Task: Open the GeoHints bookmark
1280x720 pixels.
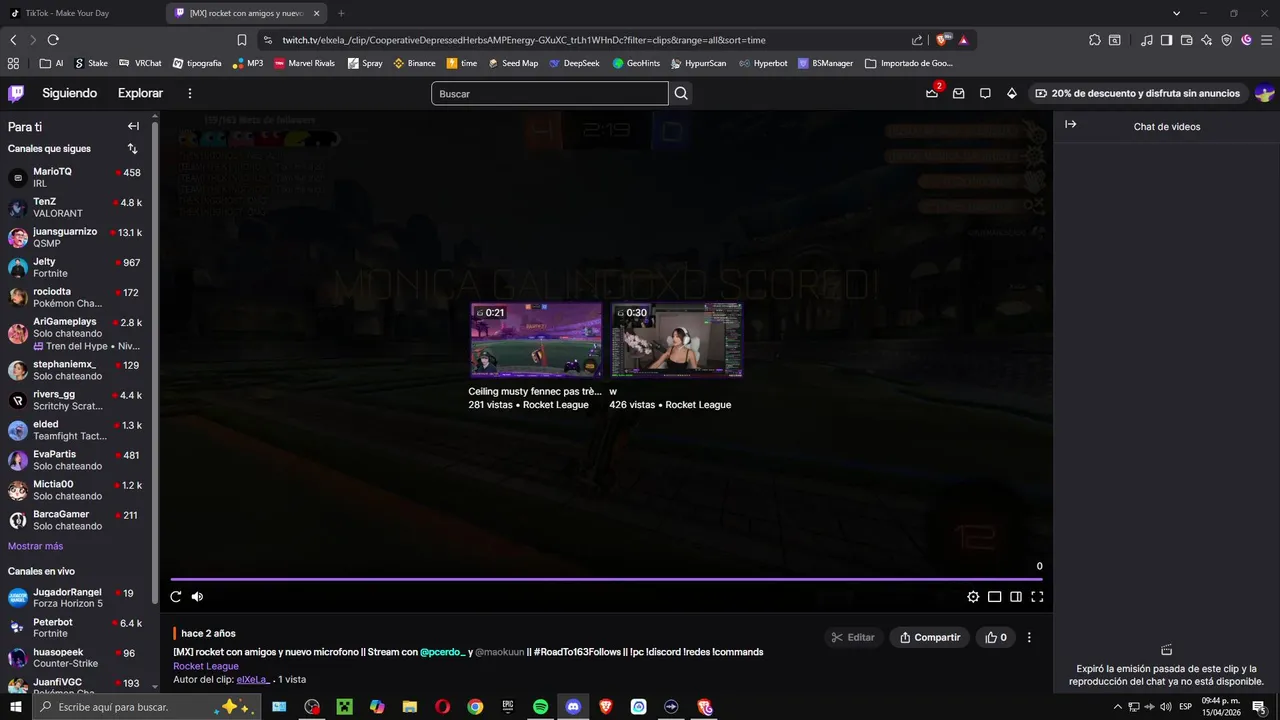Action: point(636,63)
